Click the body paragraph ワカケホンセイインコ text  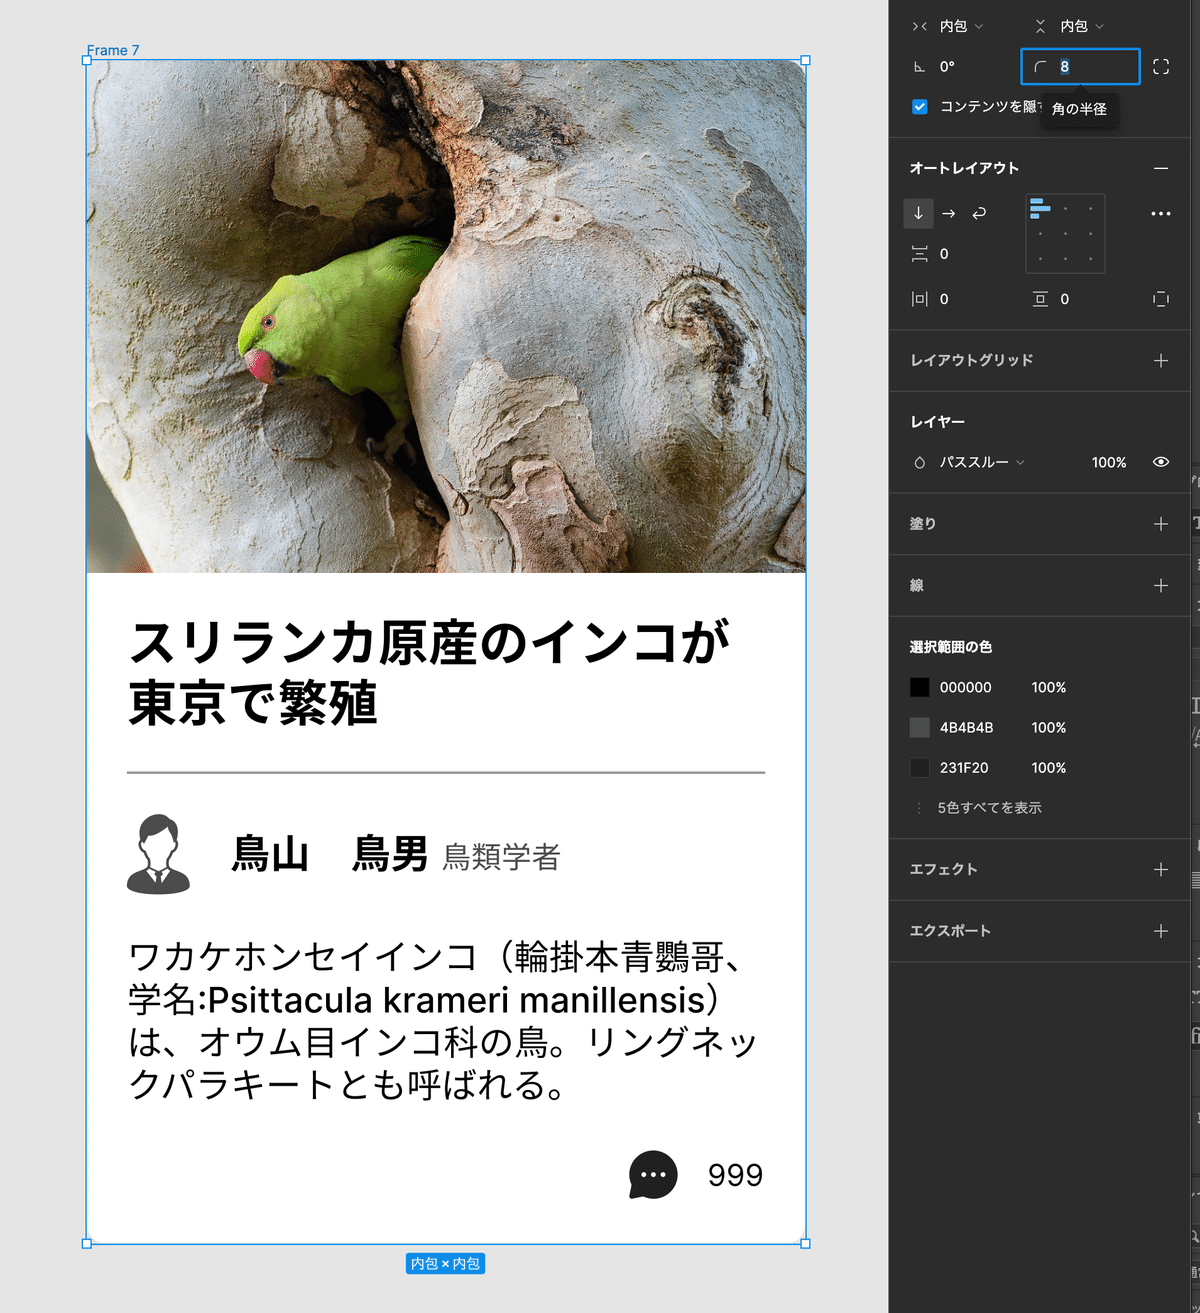(443, 1021)
